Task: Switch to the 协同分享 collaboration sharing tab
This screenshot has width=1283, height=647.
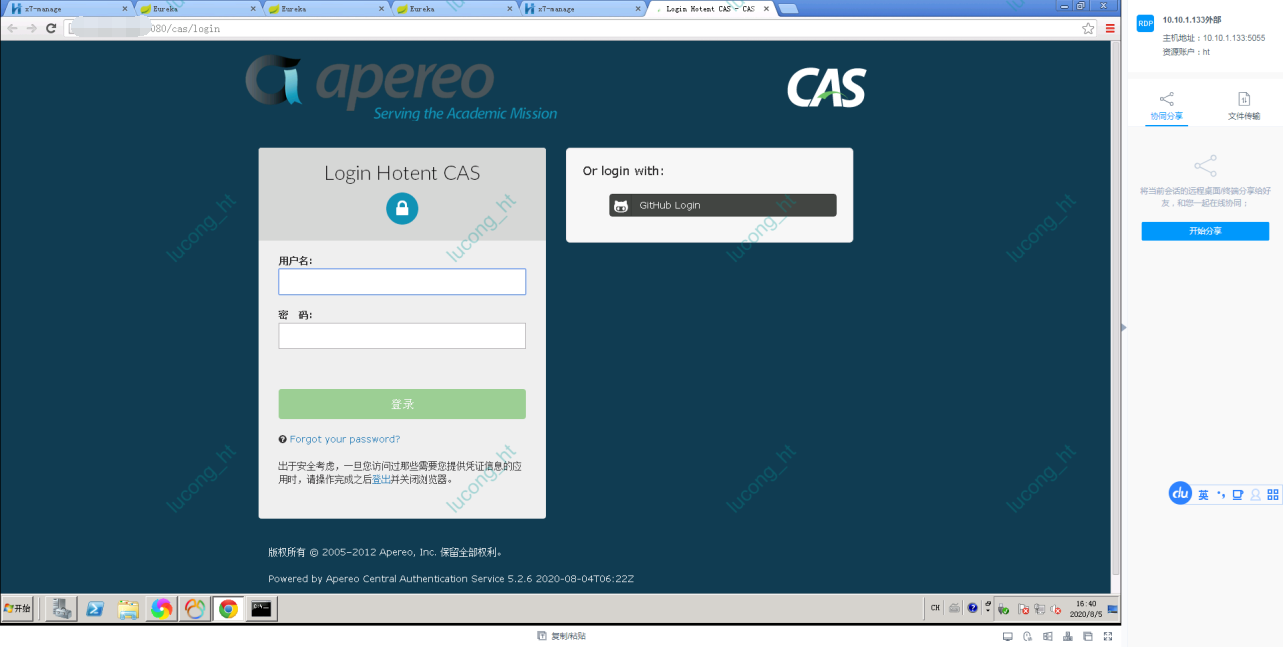Action: coord(1166,107)
